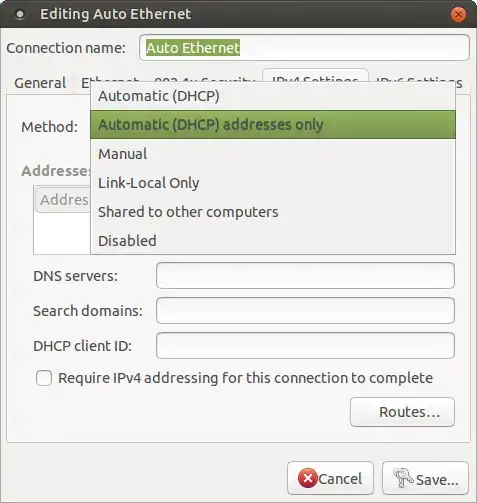Screen dimensions: 477x503
Task: Select Link-Local Only option
Action: pos(273,183)
